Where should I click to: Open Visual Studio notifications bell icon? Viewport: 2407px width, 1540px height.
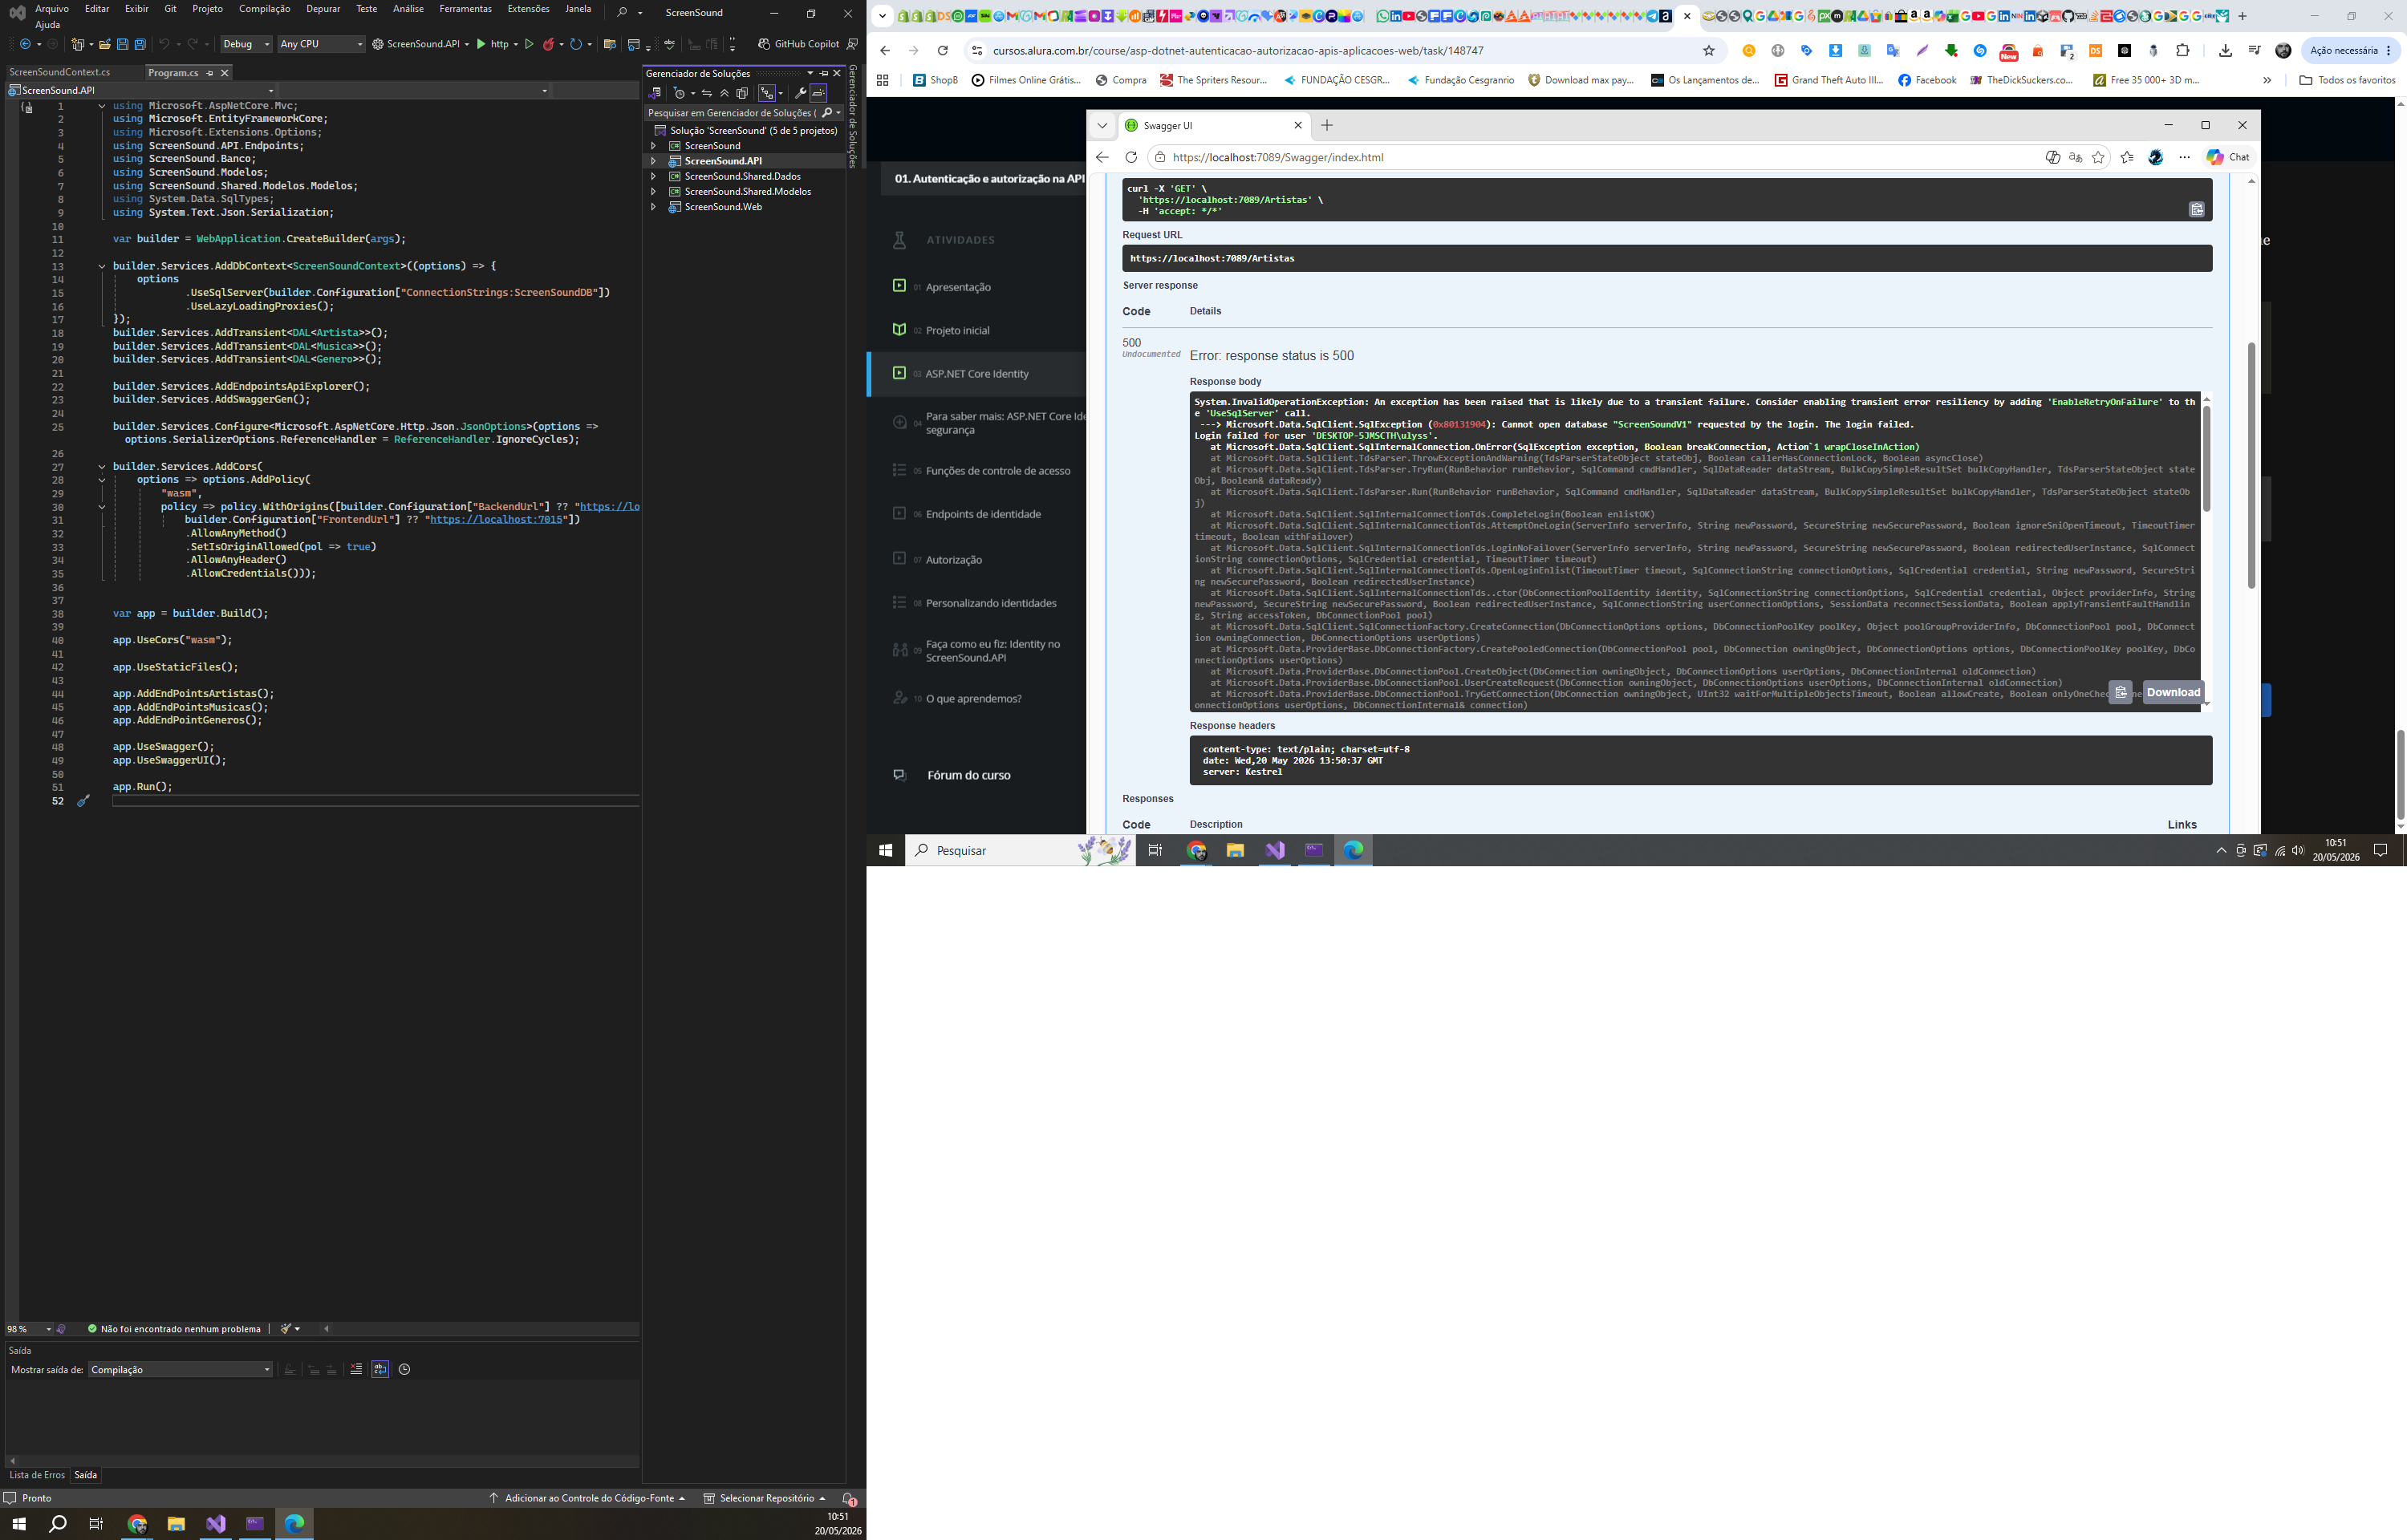pos(848,1498)
